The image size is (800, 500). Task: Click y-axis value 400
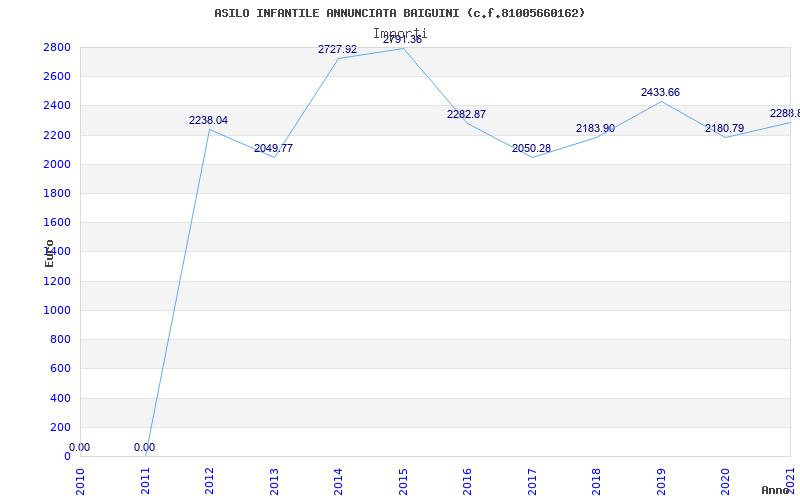pos(60,398)
